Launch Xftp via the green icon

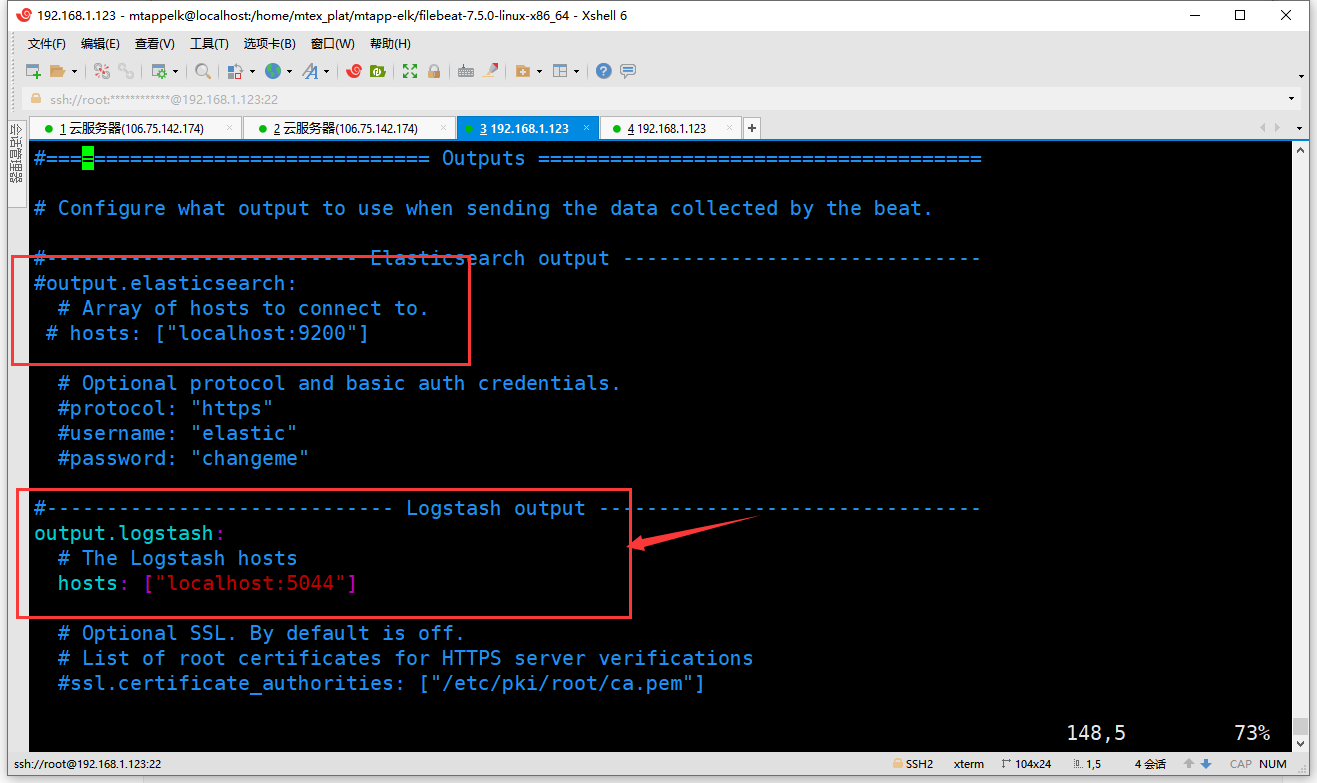(377, 71)
